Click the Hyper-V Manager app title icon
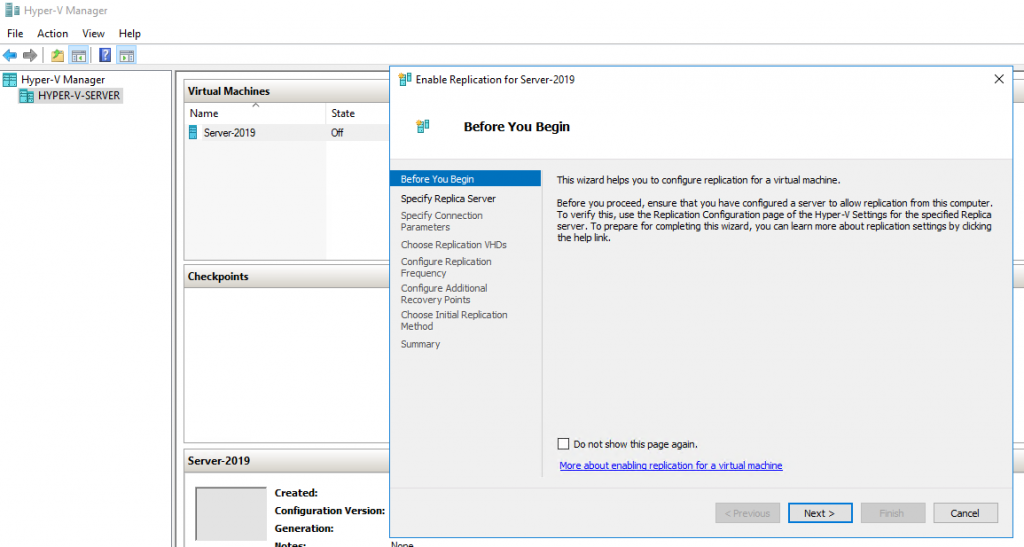Screen dimensions: 1024x547 coord(12,10)
